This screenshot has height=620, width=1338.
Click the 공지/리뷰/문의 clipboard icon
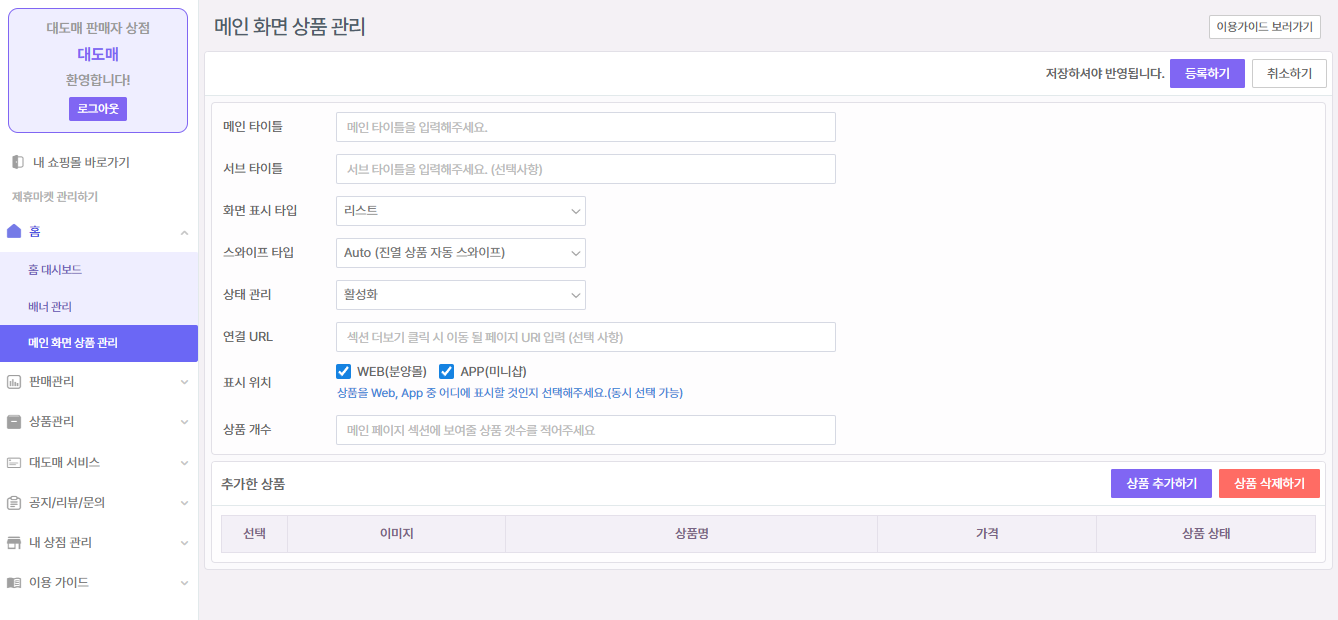coord(14,503)
